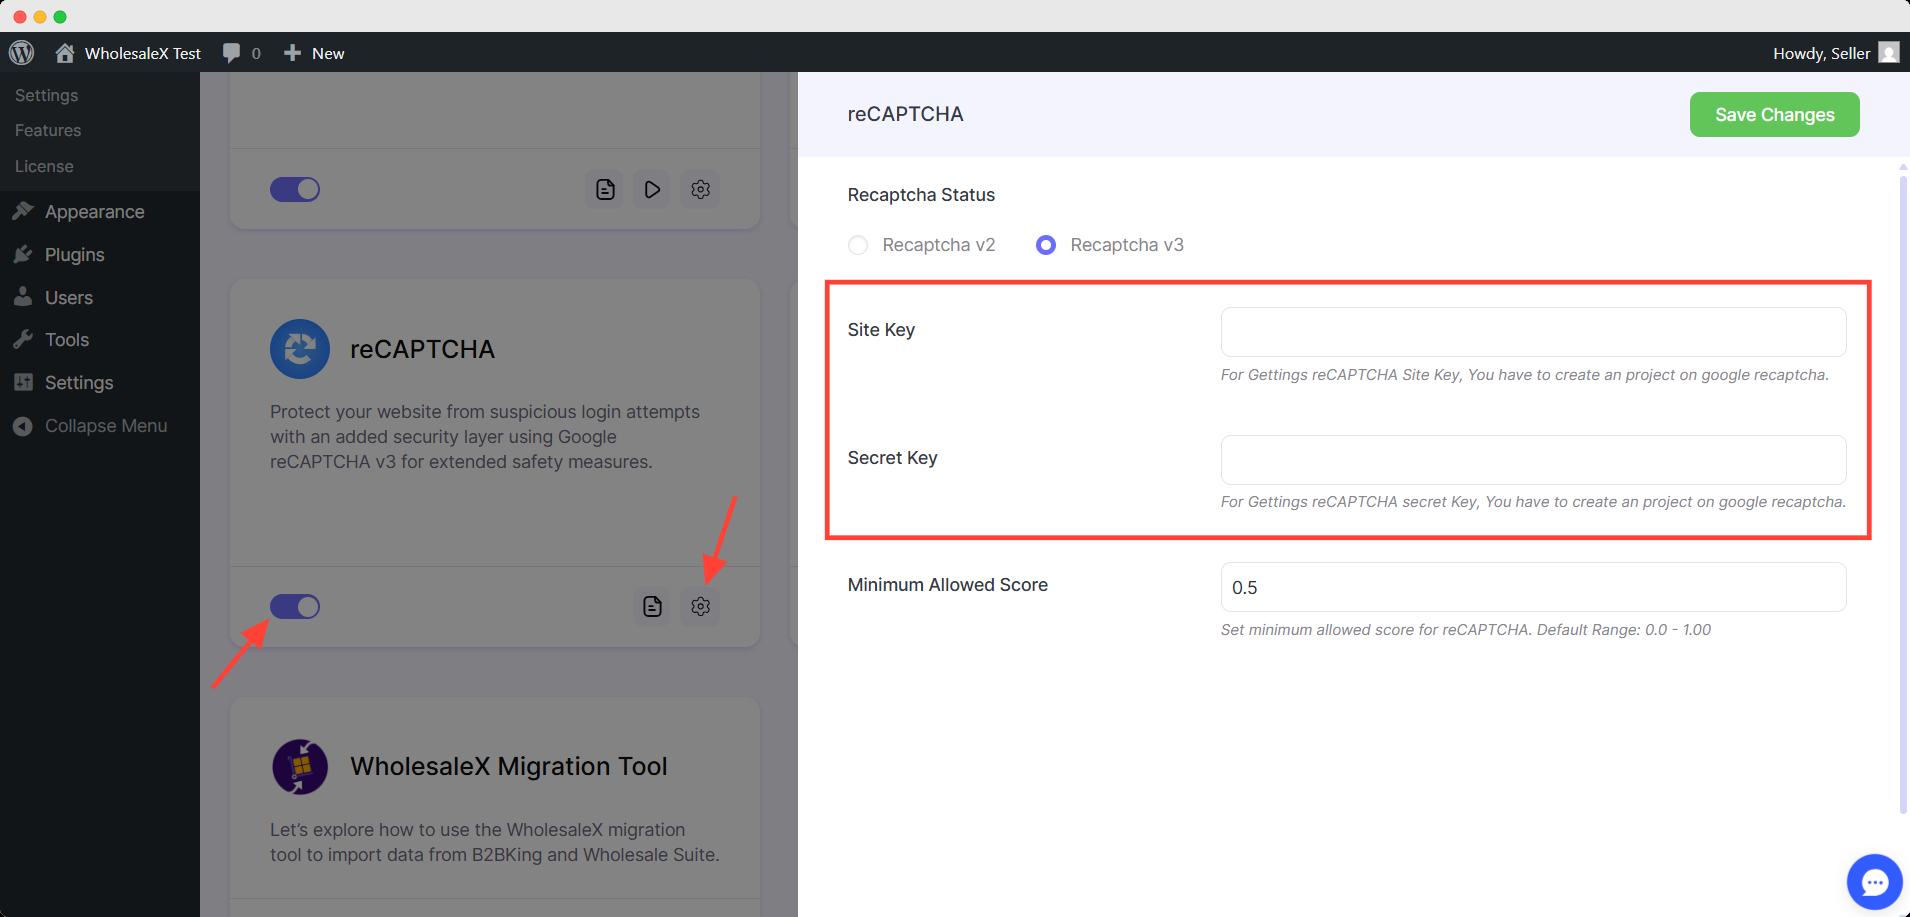Click the settings panel vertical scrollbar
Screen dimensions: 1910x917
click(1903, 490)
